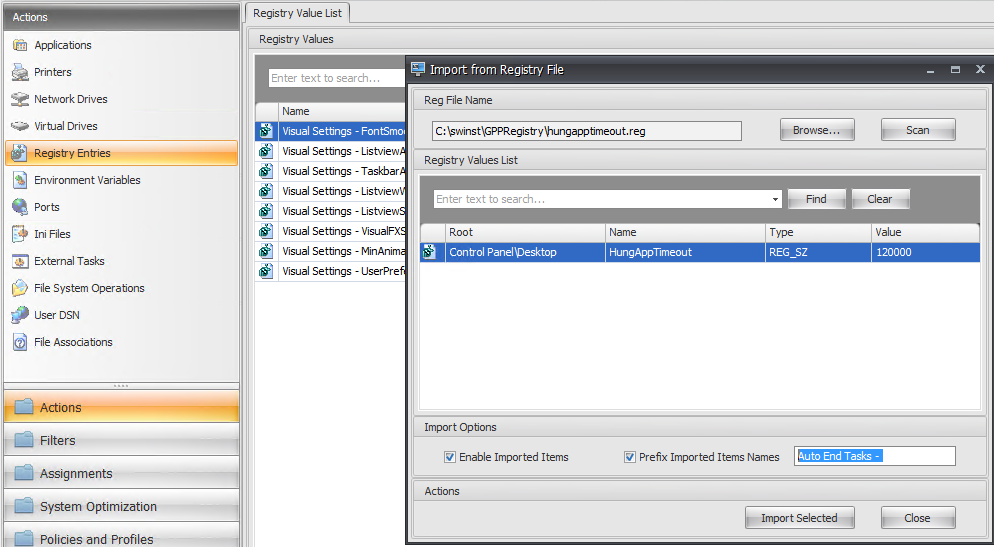
Task: Toggle the Enable Imported Items checkbox
Action: click(450, 457)
